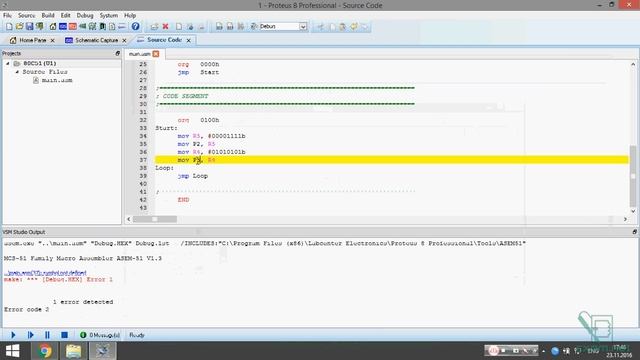The width and height of the screenshot is (640, 360).
Task: Open the Source menu
Action: coord(27,16)
